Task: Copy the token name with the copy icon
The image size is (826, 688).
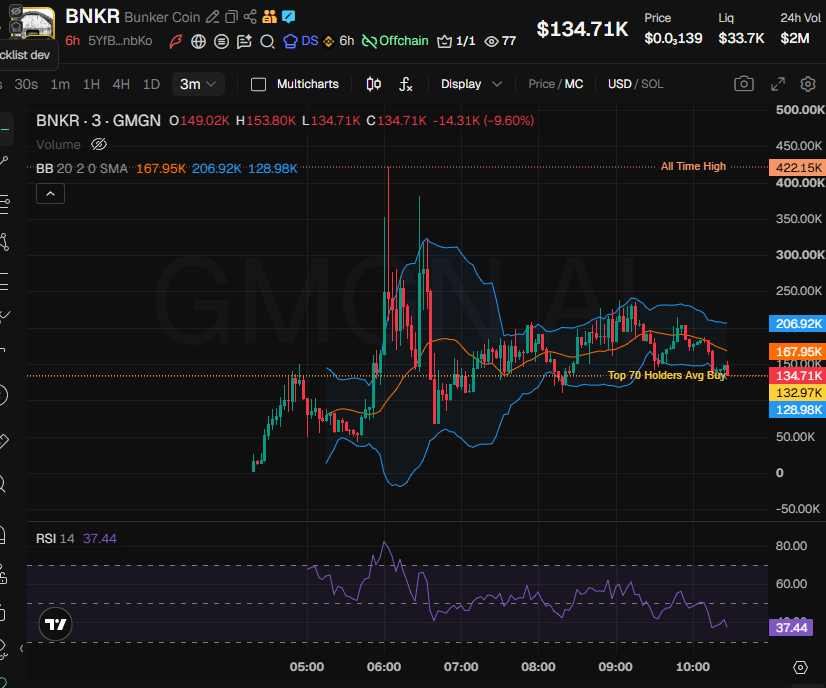Action: click(231, 17)
